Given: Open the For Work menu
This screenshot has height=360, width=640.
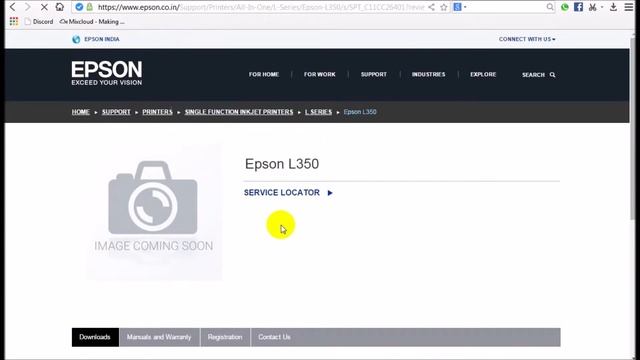Looking at the screenshot, I should click(x=320, y=75).
